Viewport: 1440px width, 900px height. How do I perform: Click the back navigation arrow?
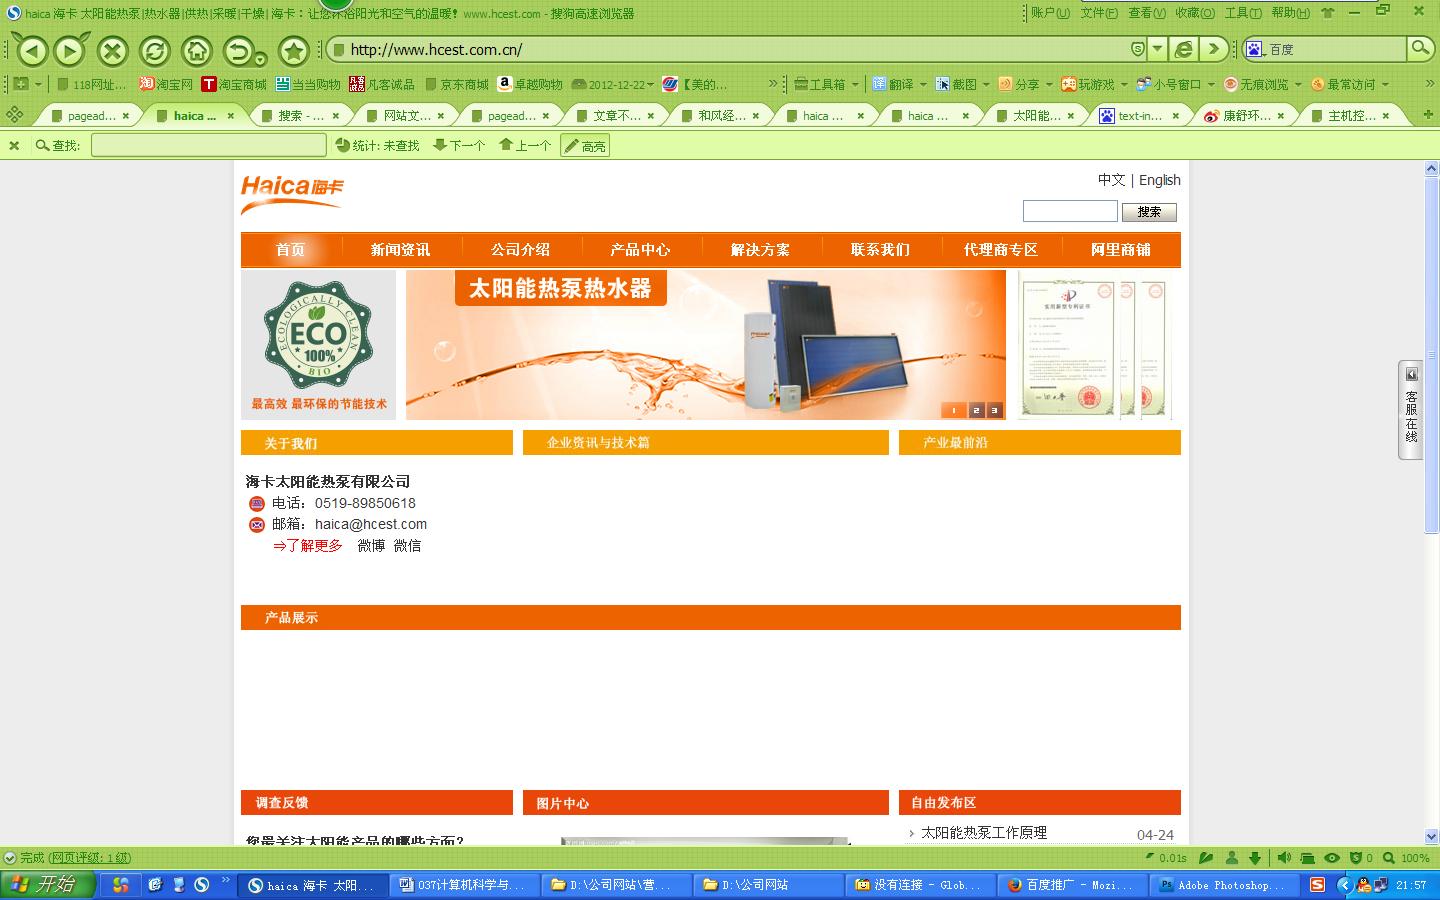32,50
